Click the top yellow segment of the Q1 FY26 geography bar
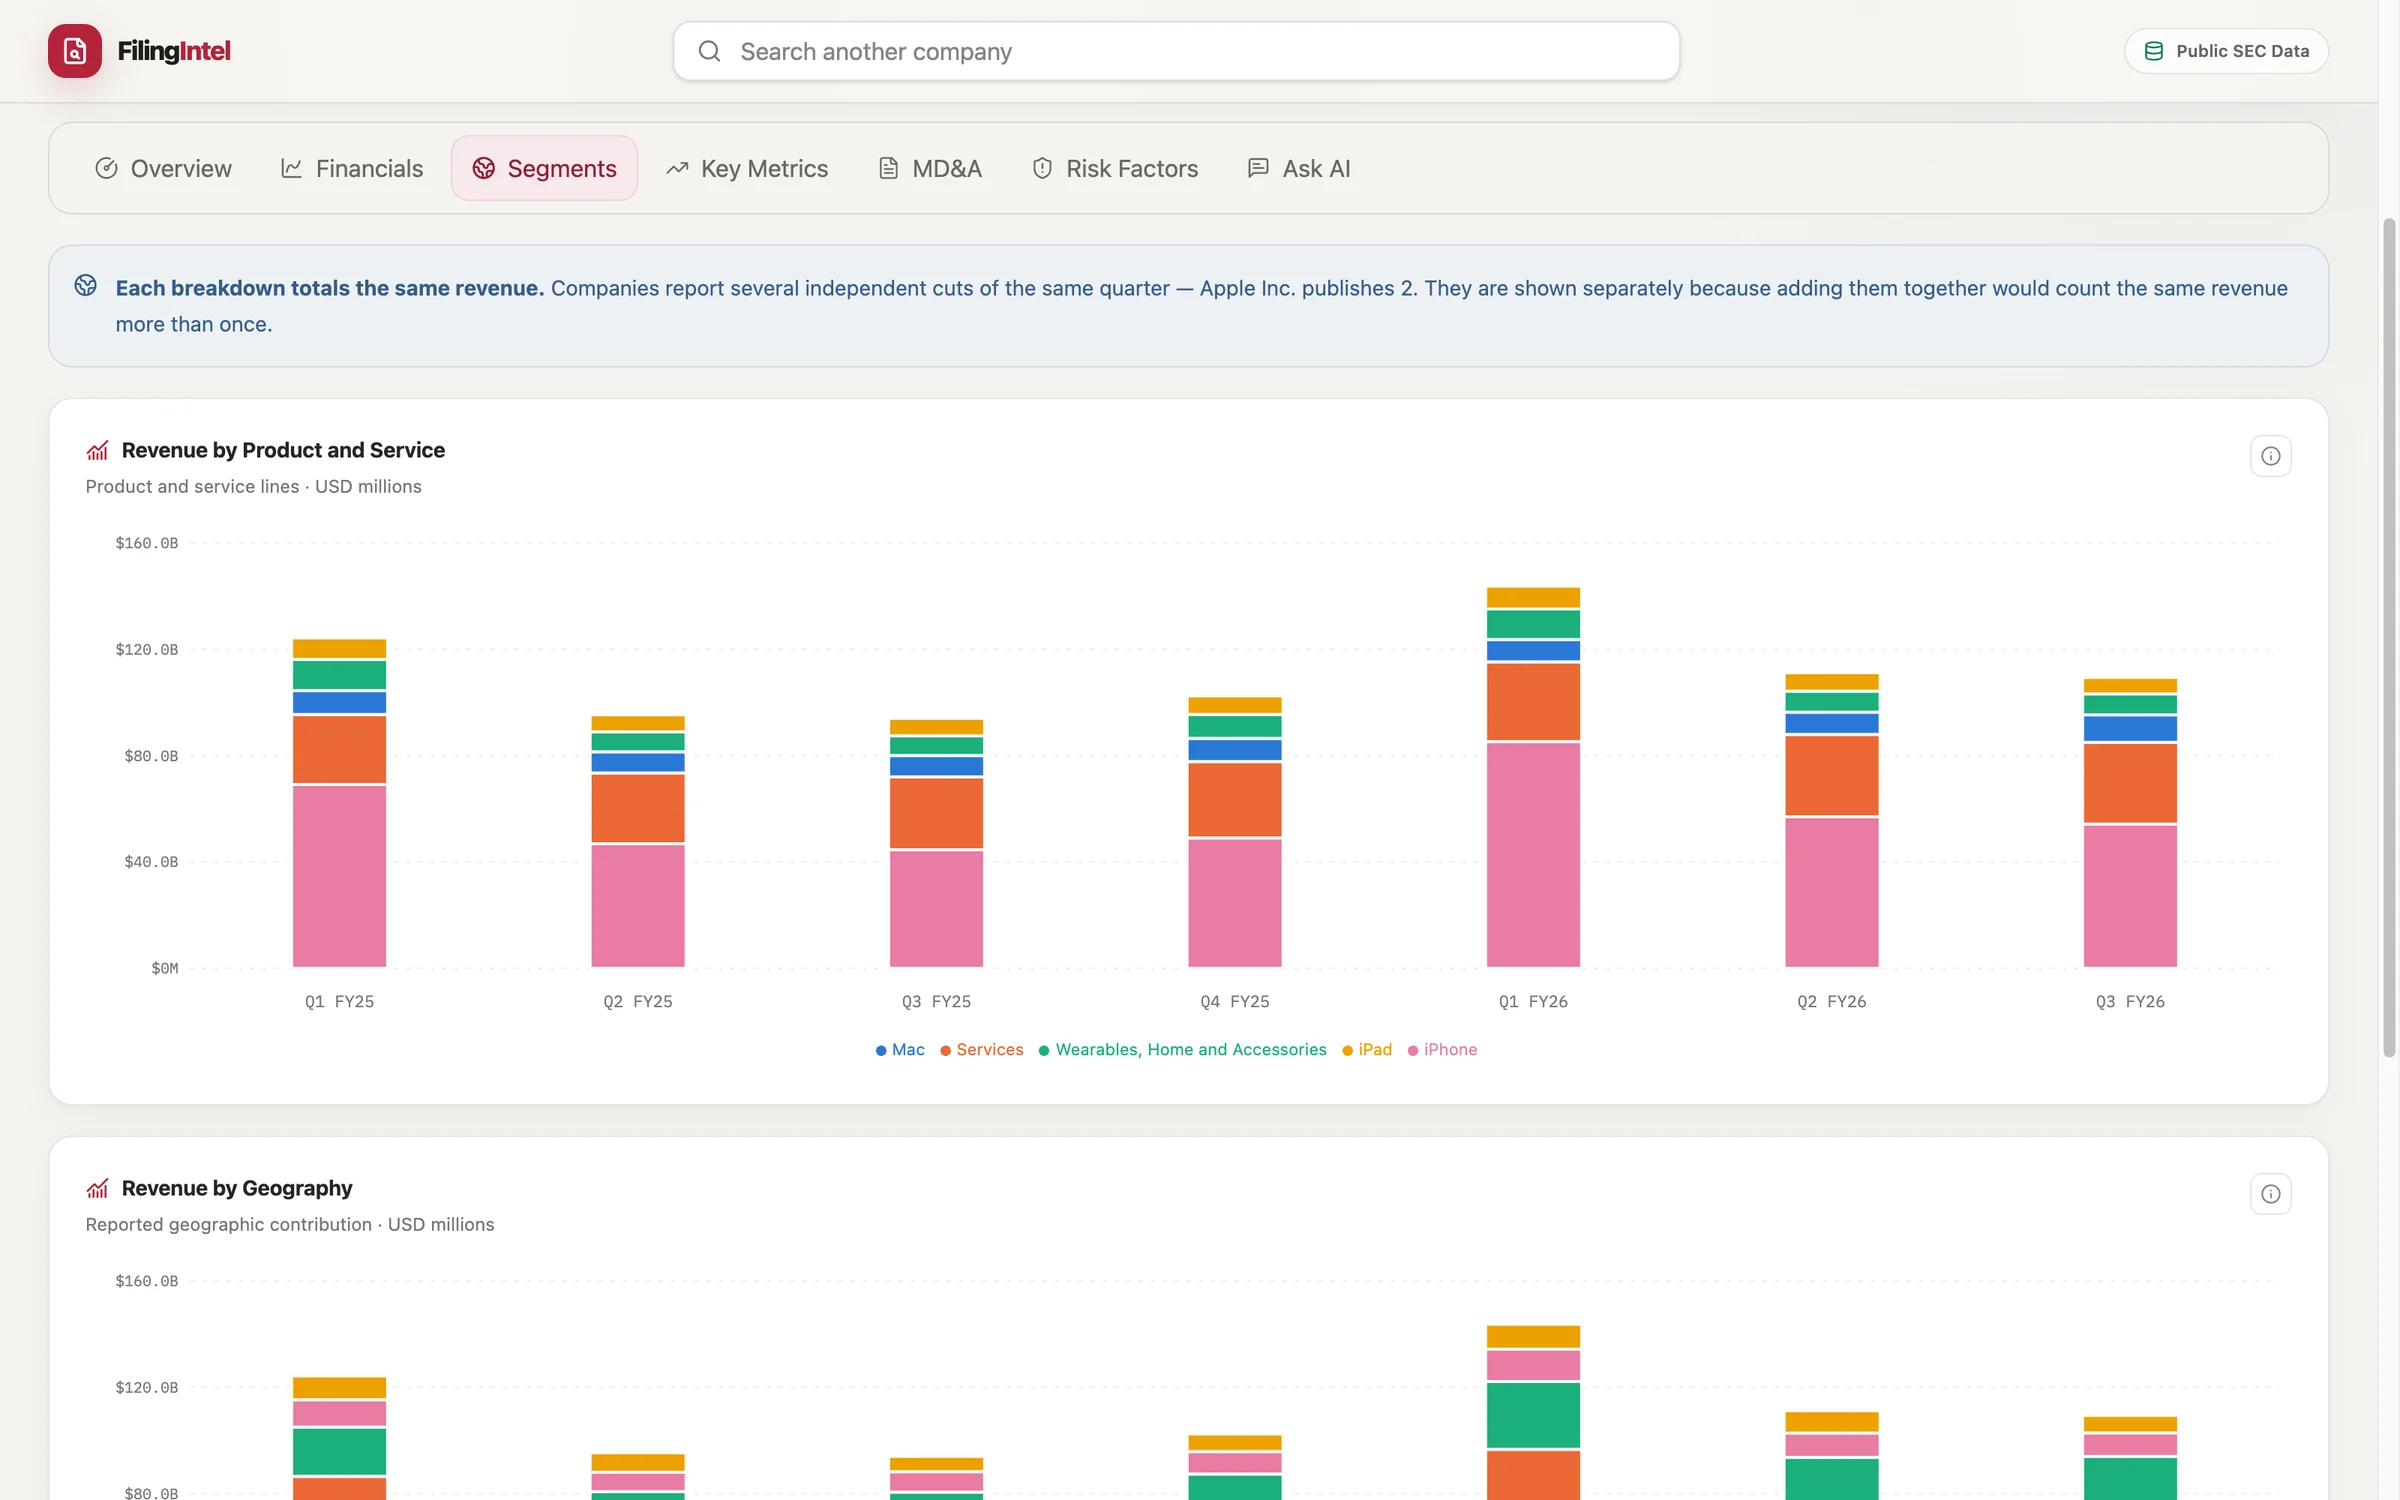The height and width of the screenshot is (1500, 2400). [1533, 1337]
